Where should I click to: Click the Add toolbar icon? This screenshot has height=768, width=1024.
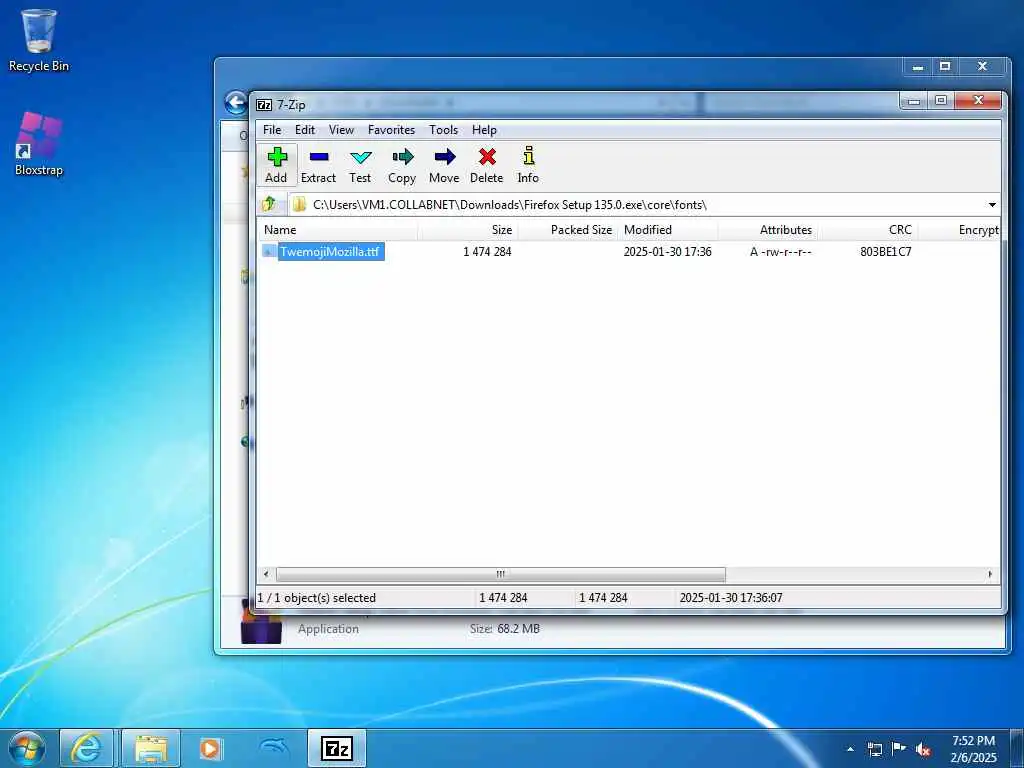pyautogui.click(x=276, y=165)
